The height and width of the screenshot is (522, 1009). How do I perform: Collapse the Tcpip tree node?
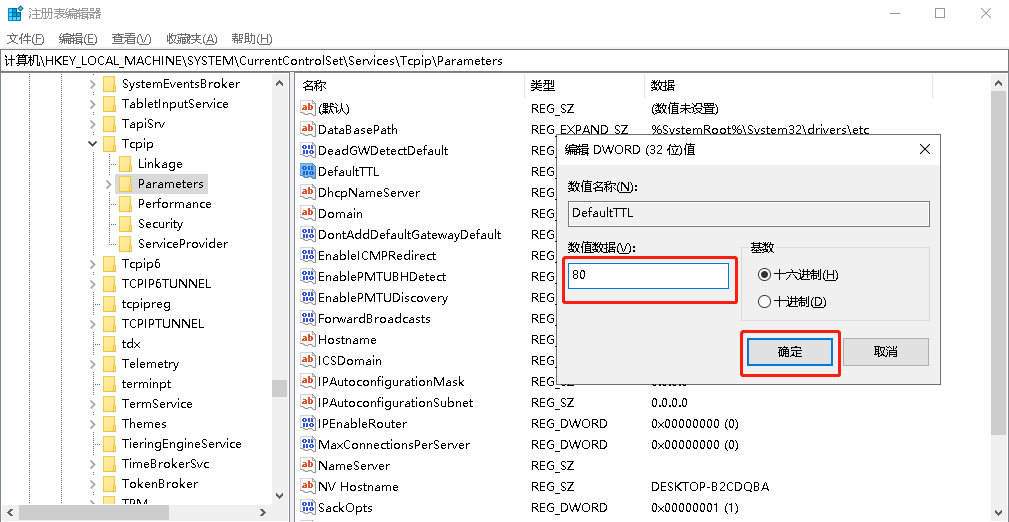(93, 144)
